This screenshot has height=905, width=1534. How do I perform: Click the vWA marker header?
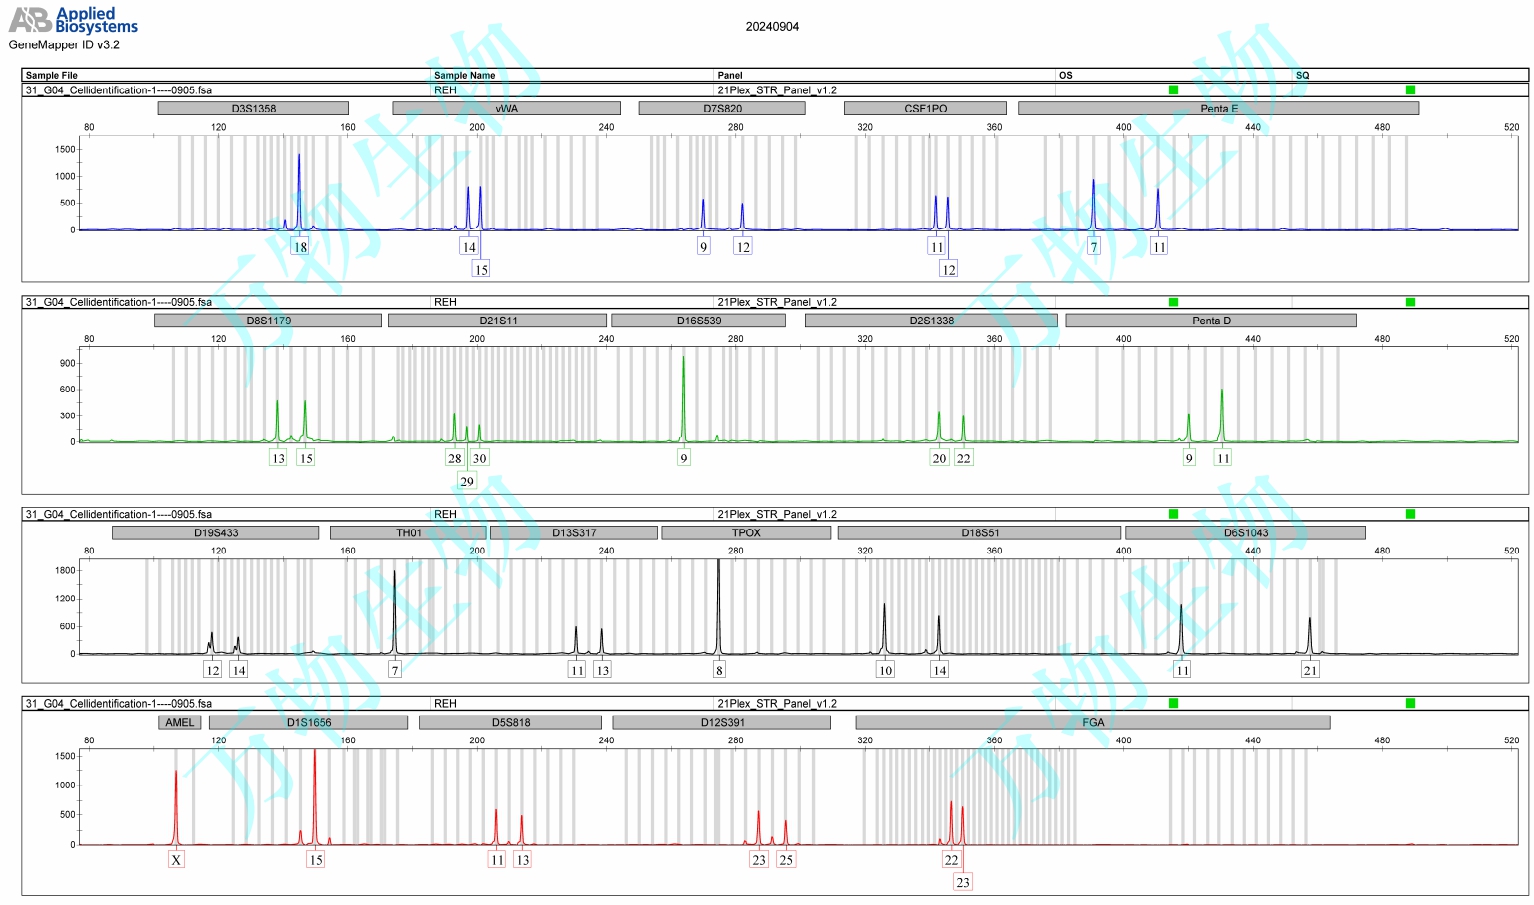506,108
